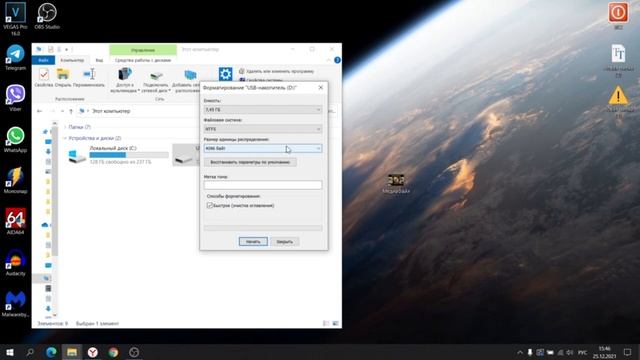Screen dimensions: 640x360
Task: Switch Explorer to large icons view
Action: [335, 323]
